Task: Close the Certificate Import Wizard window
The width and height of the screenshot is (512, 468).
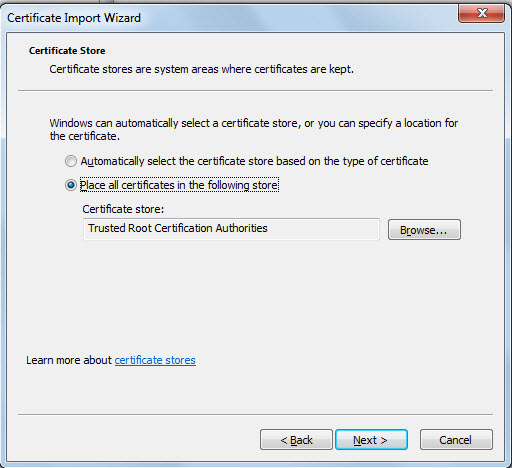Action: point(481,13)
